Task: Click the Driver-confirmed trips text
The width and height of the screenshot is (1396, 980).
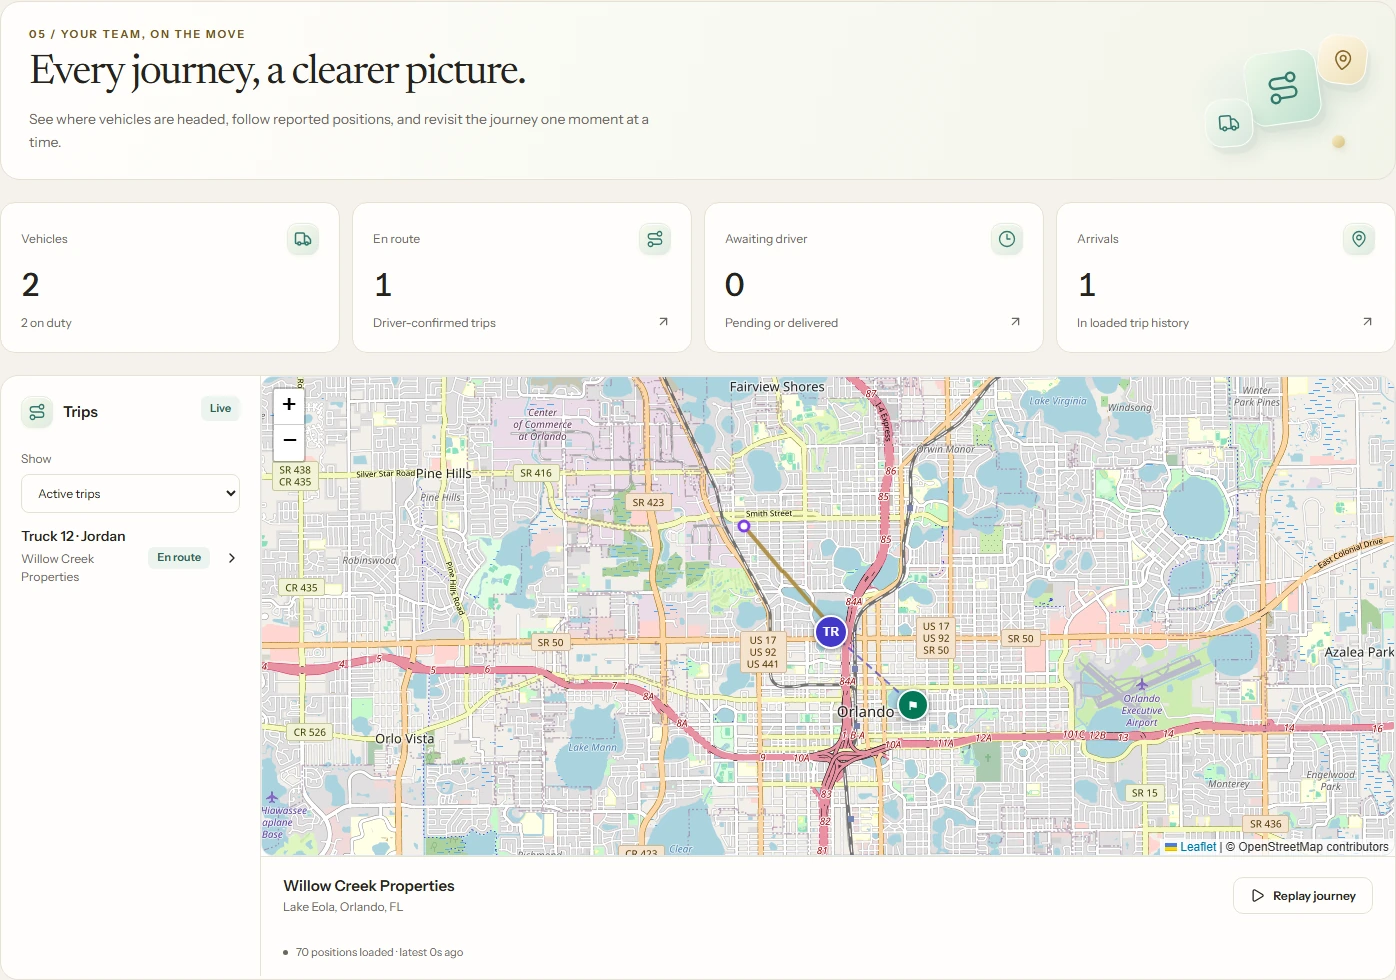Action: coord(434,323)
